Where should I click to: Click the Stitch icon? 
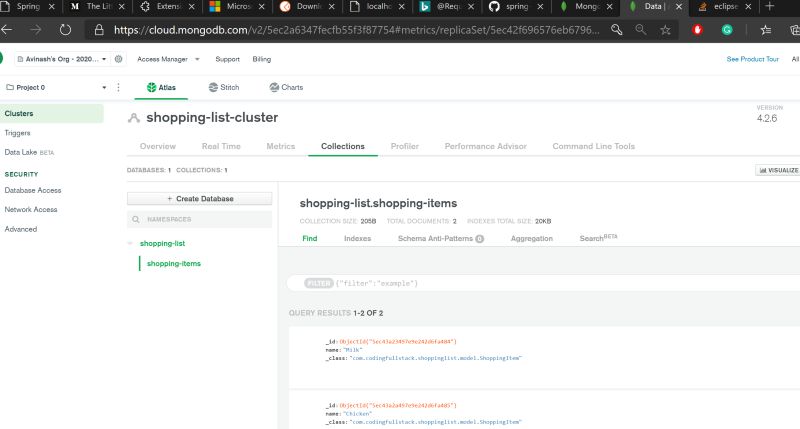point(213,87)
